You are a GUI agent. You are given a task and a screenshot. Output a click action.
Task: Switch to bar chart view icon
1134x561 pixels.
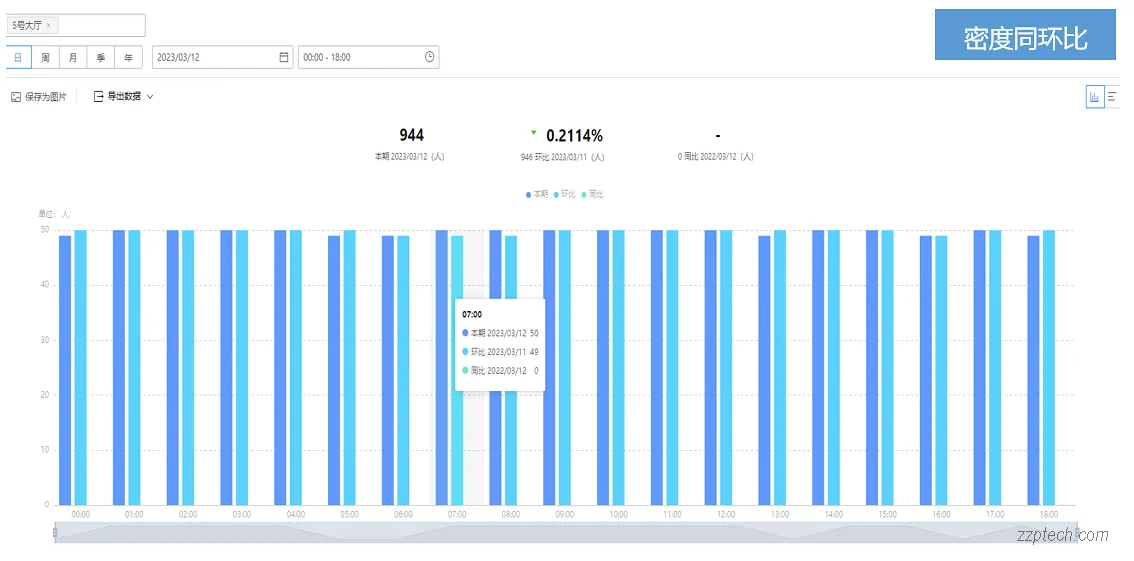(1095, 97)
